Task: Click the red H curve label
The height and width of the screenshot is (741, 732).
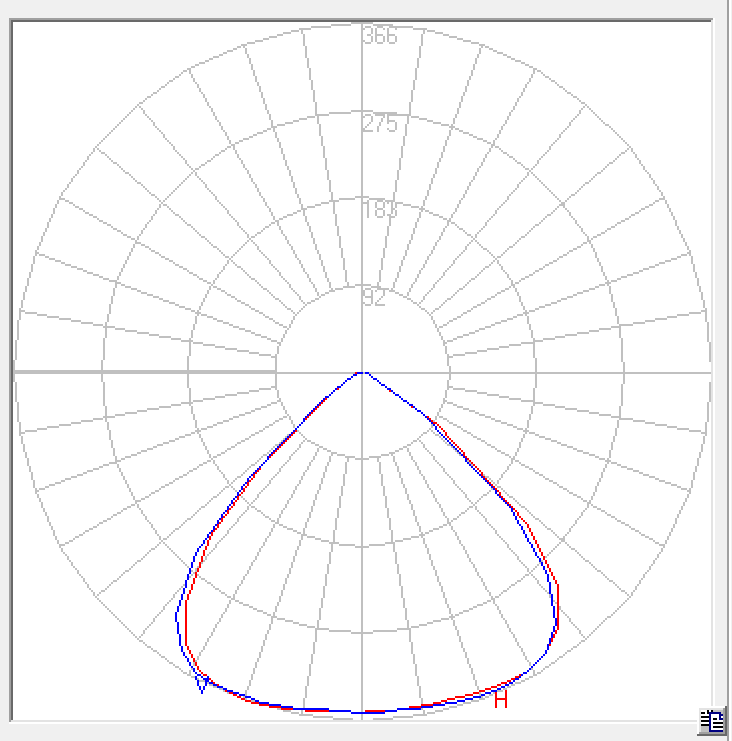Action: (501, 700)
